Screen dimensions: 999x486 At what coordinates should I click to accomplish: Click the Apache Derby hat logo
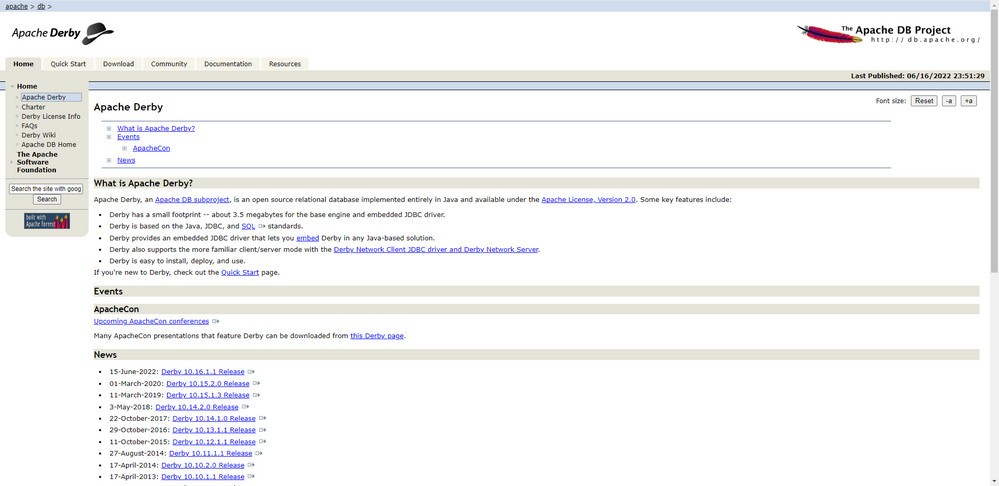(x=62, y=33)
